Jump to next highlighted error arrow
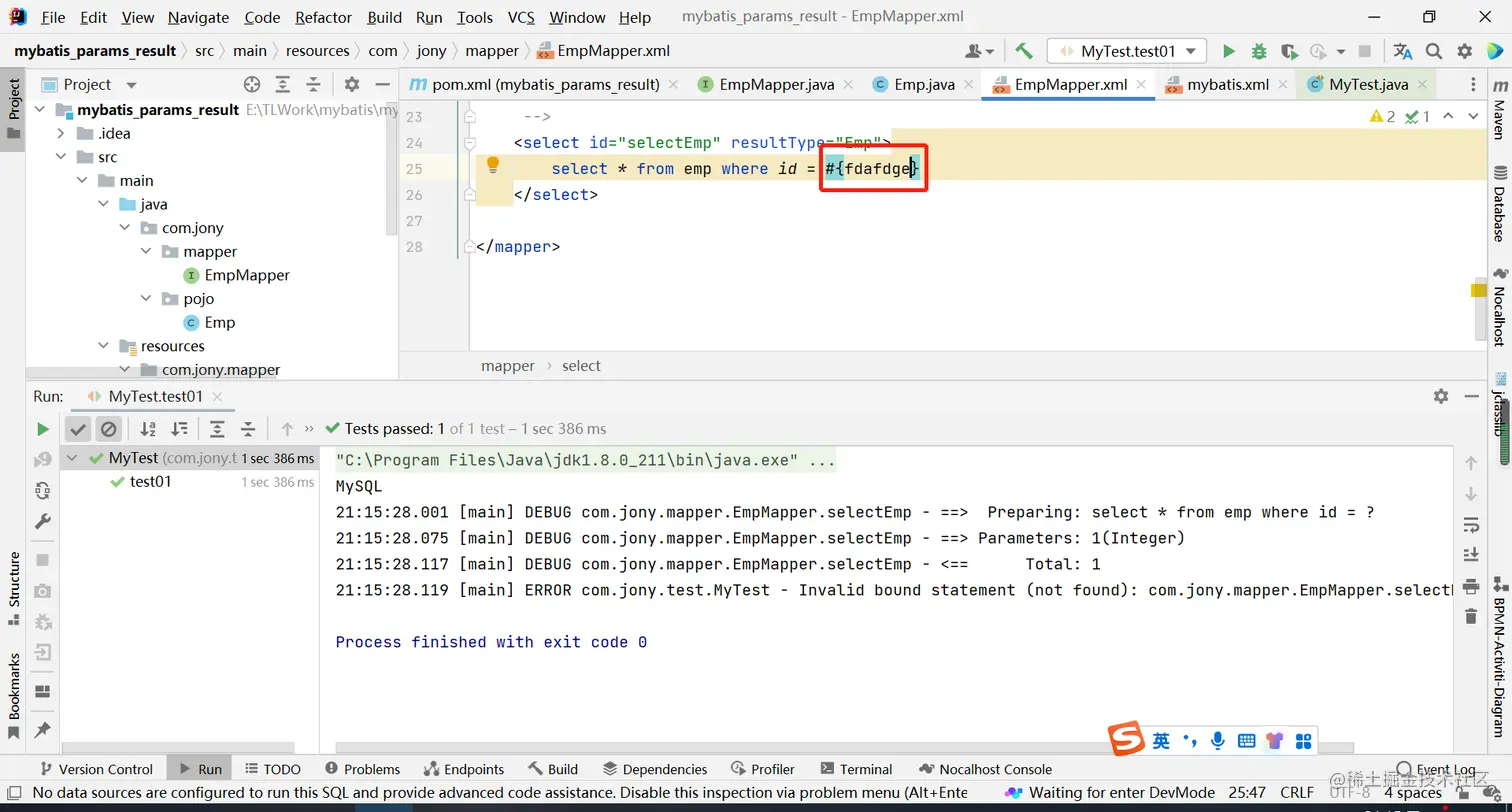 1471,117
